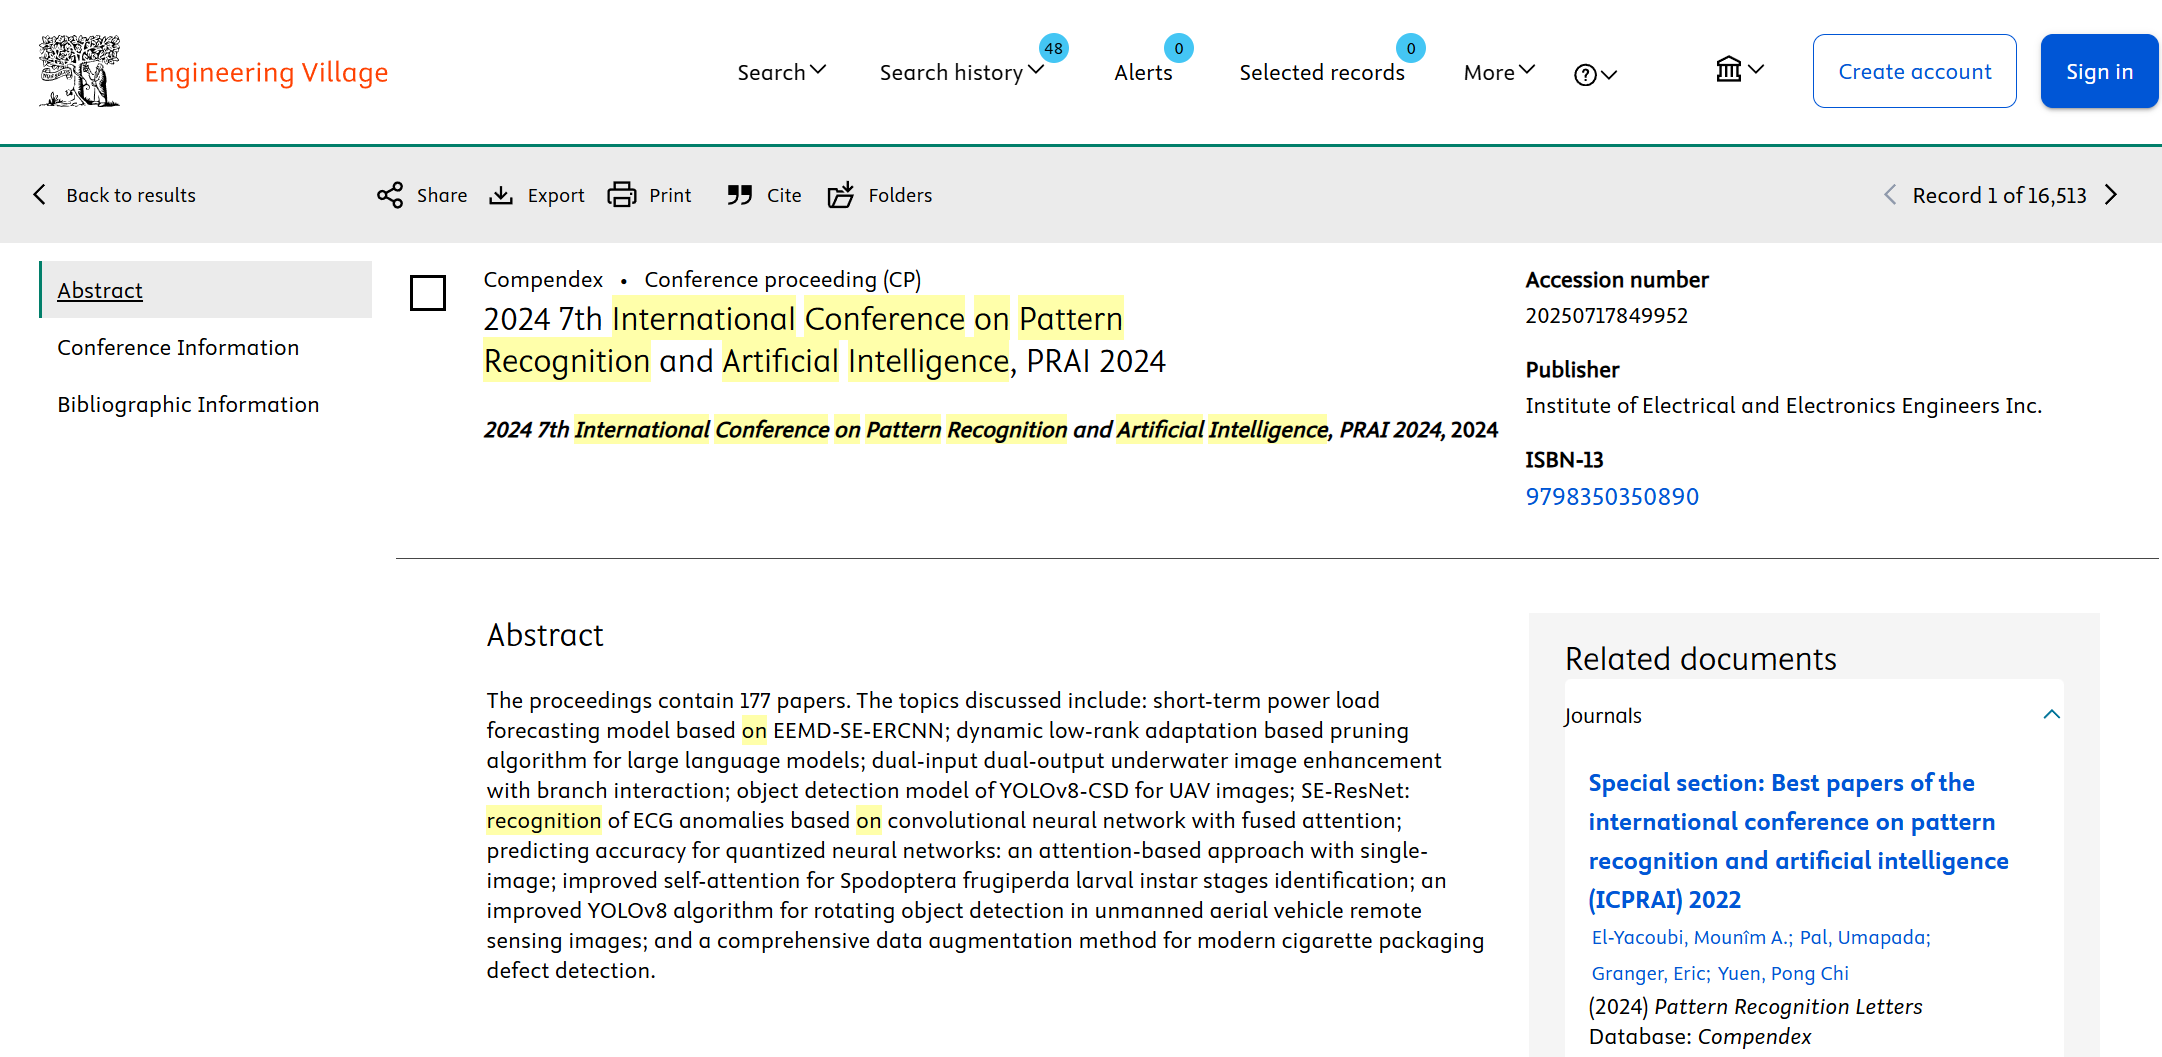The height and width of the screenshot is (1057, 2162).
Task: Collapse the Journals related documents section
Action: click(2052, 714)
